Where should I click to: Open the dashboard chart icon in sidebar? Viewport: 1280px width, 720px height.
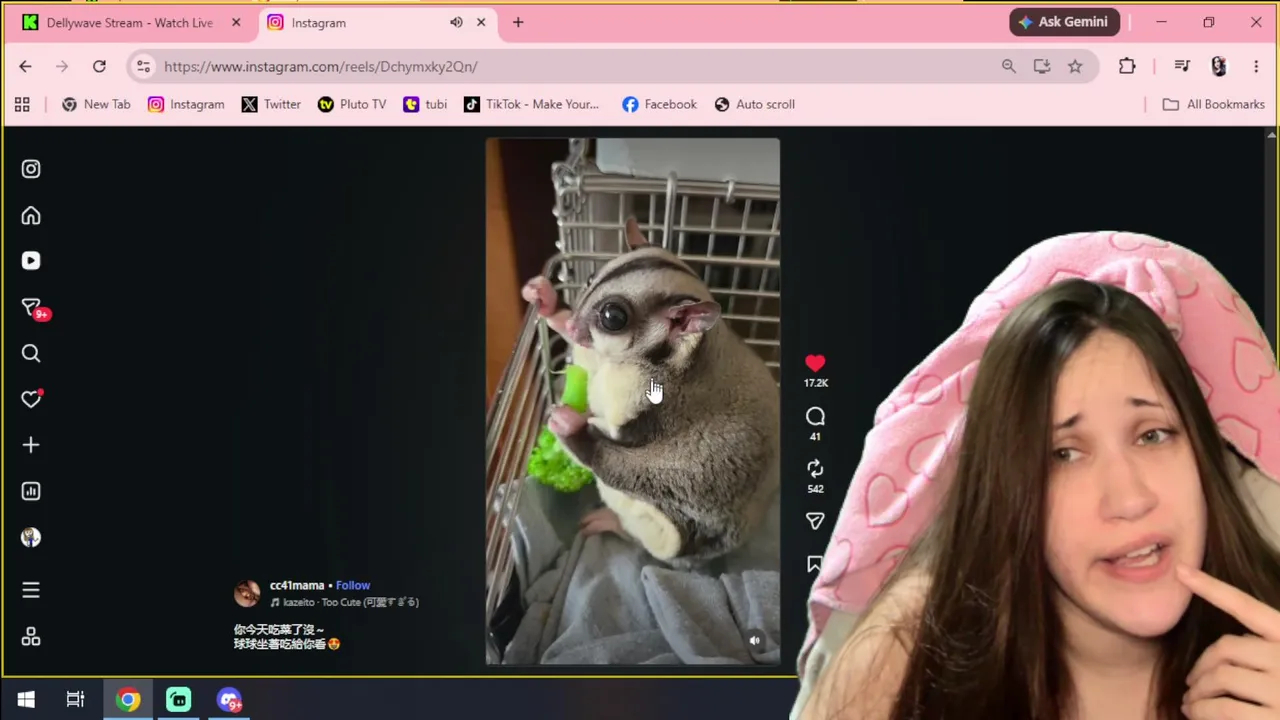[x=31, y=491]
